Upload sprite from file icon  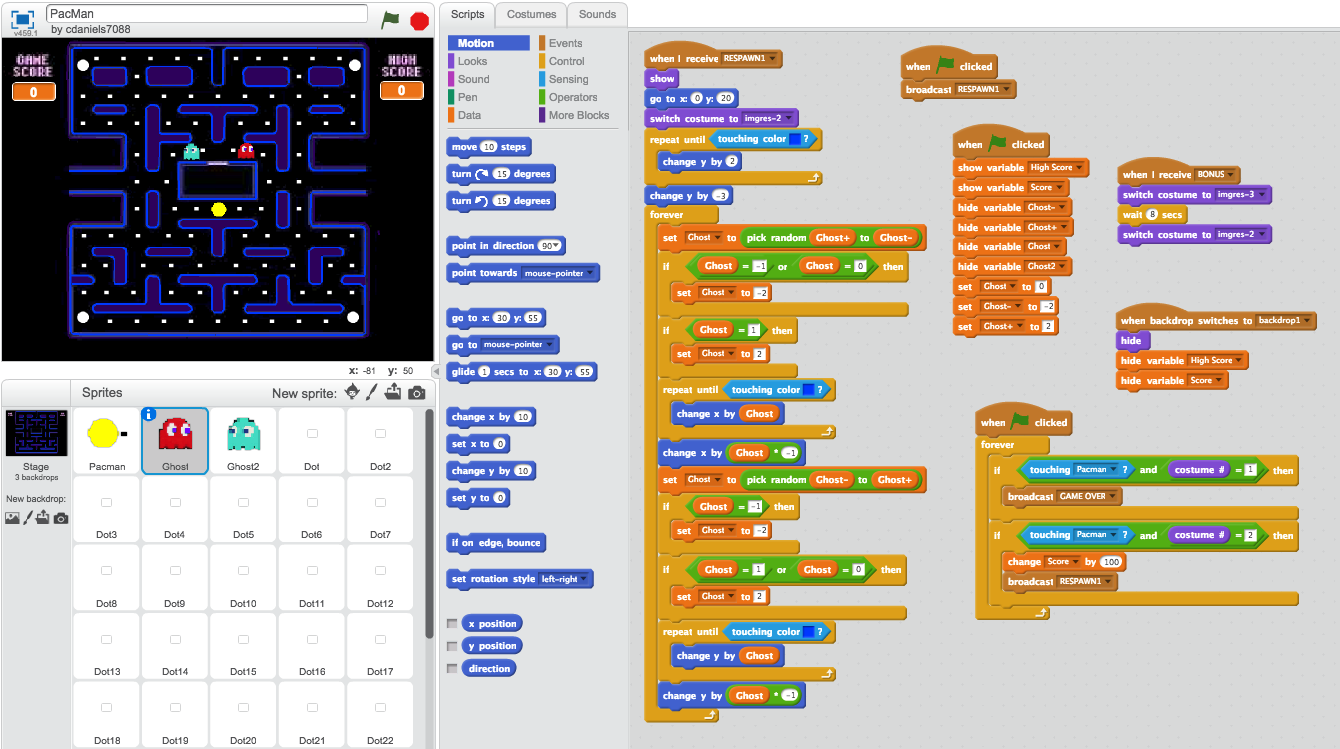(394, 393)
